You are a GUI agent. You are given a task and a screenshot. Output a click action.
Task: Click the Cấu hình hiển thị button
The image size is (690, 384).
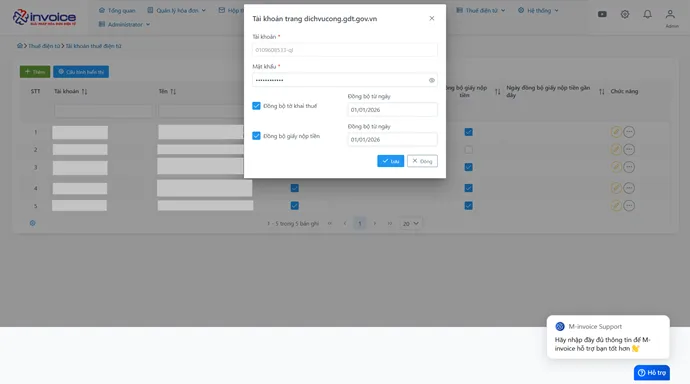(x=81, y=72)
